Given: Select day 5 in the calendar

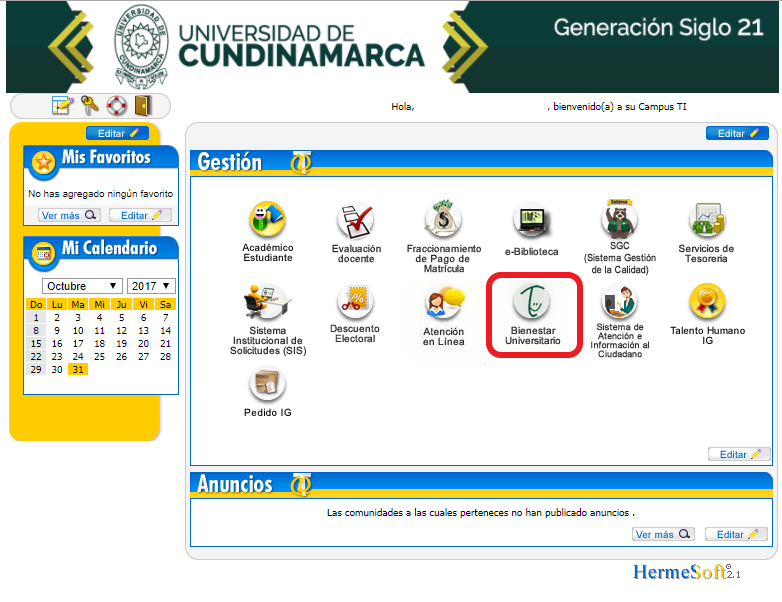Looking at the screenshot, I should click(122, 317).
